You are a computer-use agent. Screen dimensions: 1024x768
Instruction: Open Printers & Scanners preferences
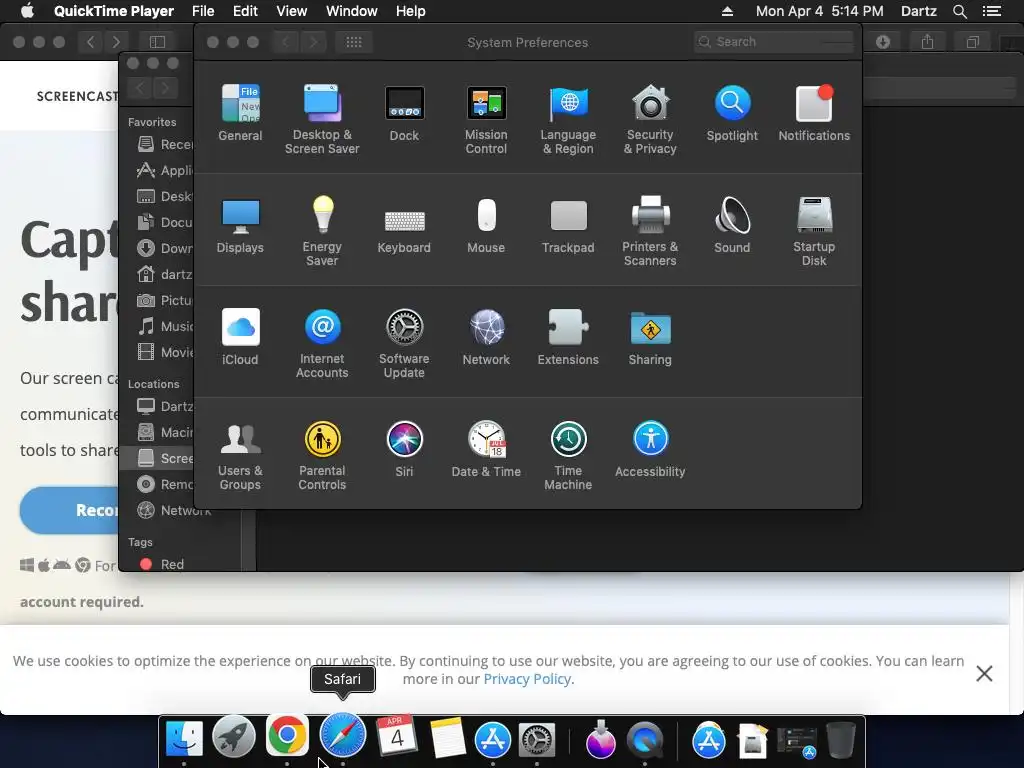coord(650,231)
